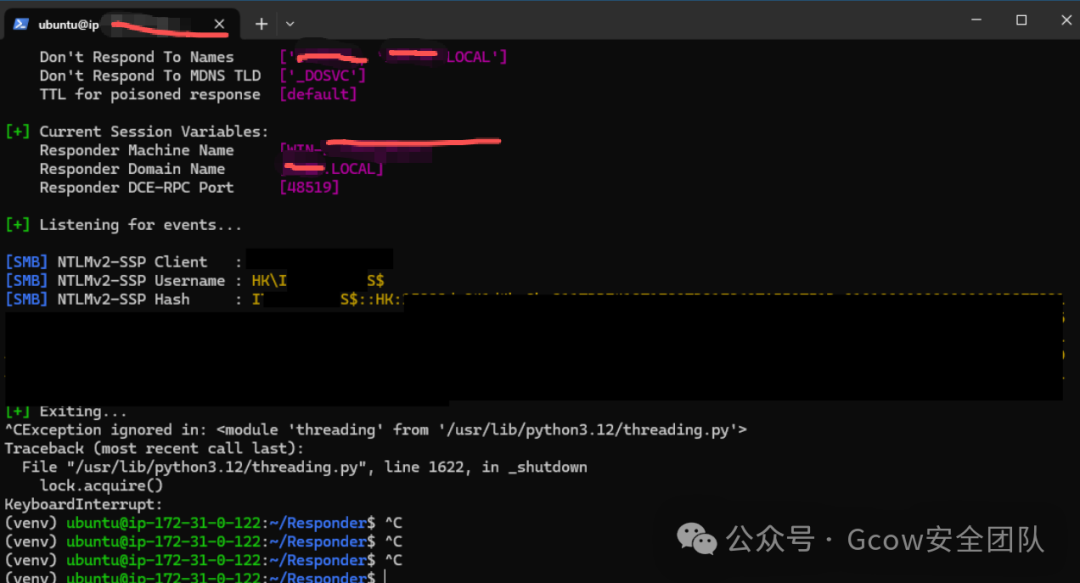Image resolution: width=1080 pixels, height=583 pixels.
Task: Click the "KeyboardInterrupt:" line
Action: [x=83, y=504]
